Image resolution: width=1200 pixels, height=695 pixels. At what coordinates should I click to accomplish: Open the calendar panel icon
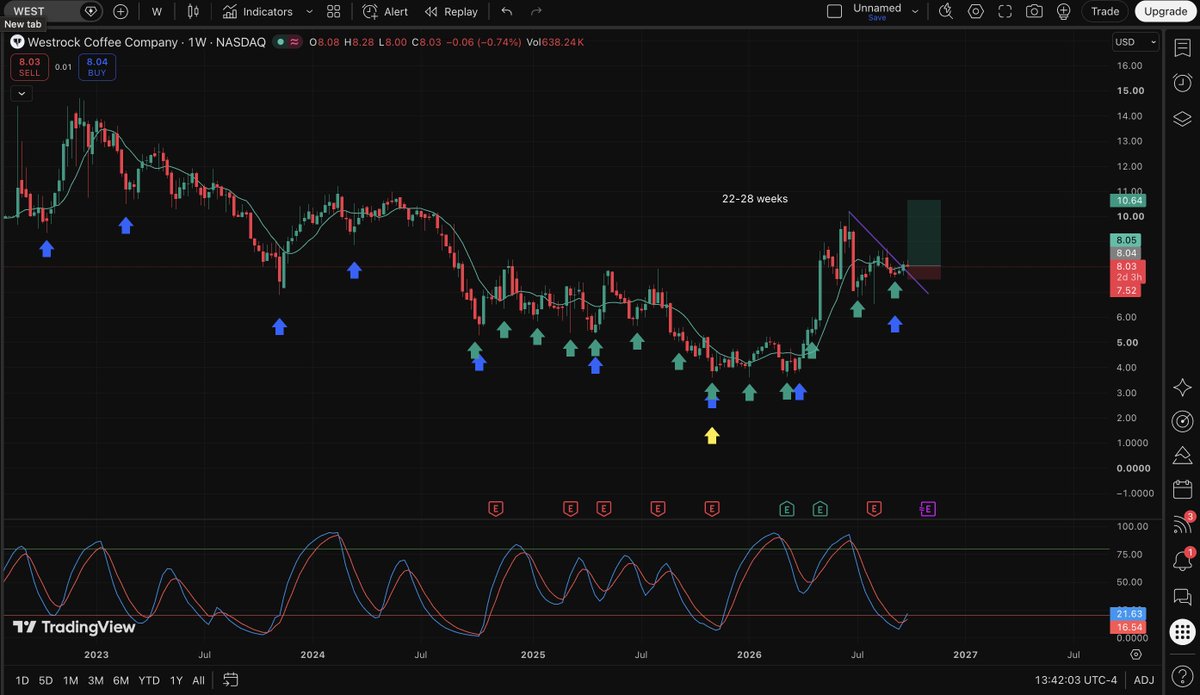pos(1181,489)
